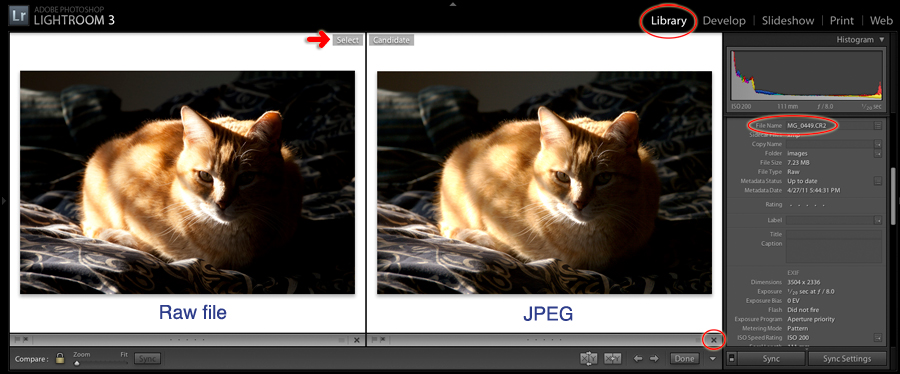Click the Metering Mode value 'Pattern'
Image resolution: width=900 pixels, height=374 pixels.
click(x=798, y=328)
